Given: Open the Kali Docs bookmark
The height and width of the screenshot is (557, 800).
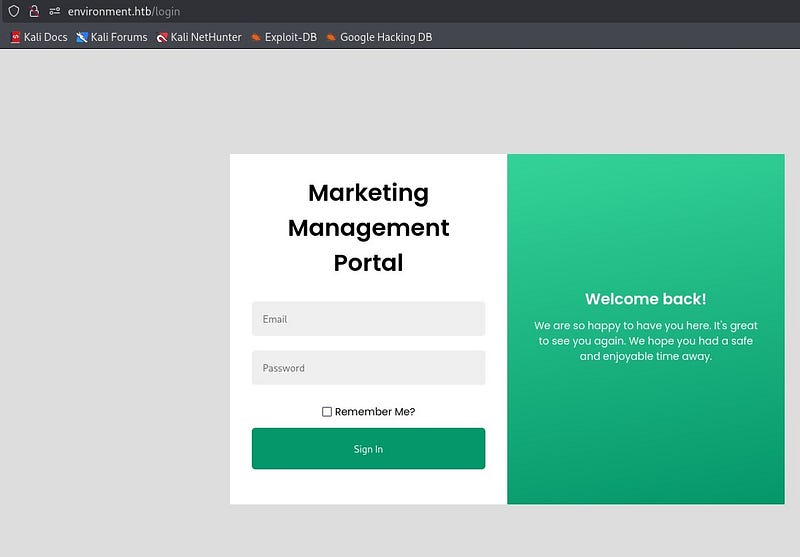Looking at the screenshot, I should coord(38,37).
